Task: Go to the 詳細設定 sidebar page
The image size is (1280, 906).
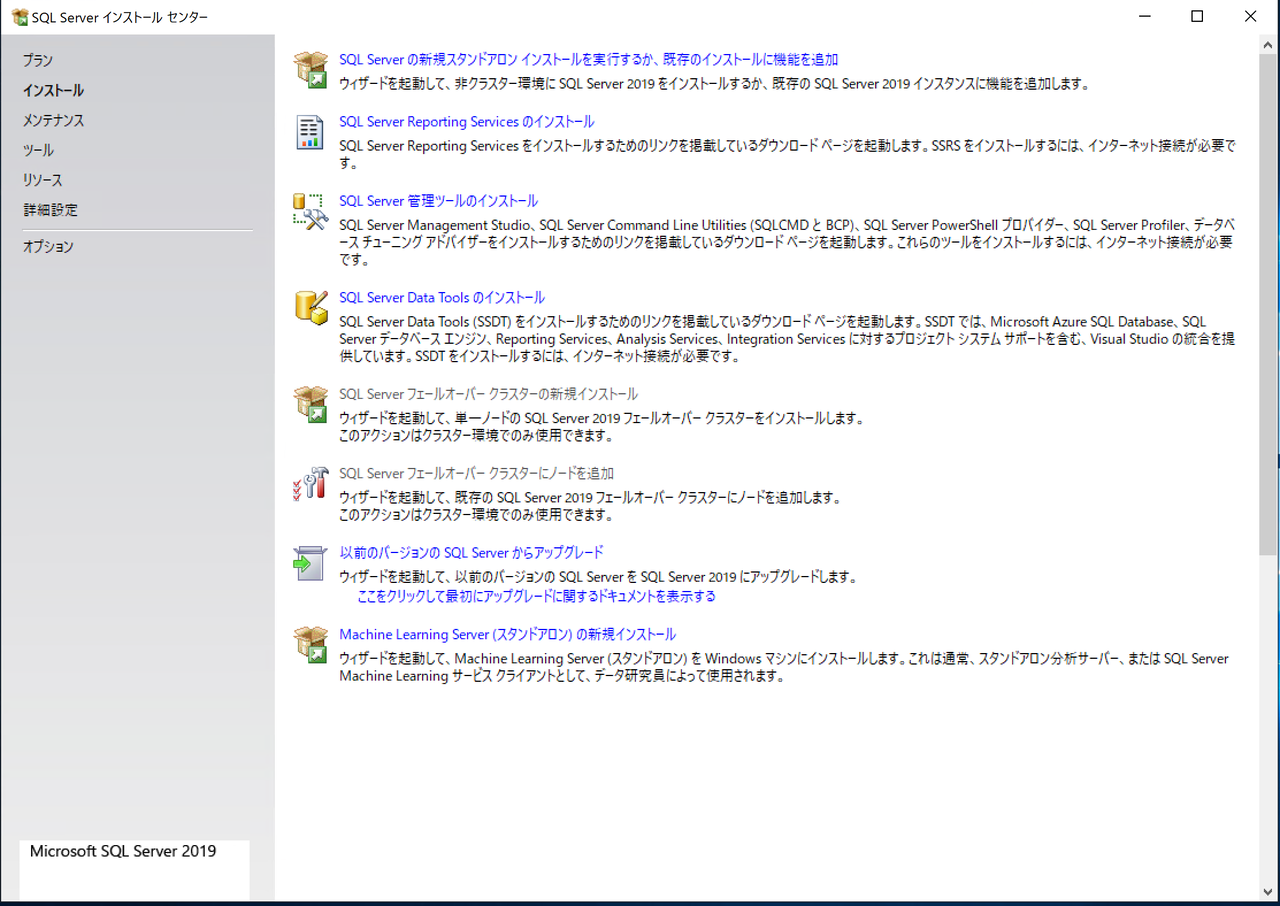Action: [50, 211]
